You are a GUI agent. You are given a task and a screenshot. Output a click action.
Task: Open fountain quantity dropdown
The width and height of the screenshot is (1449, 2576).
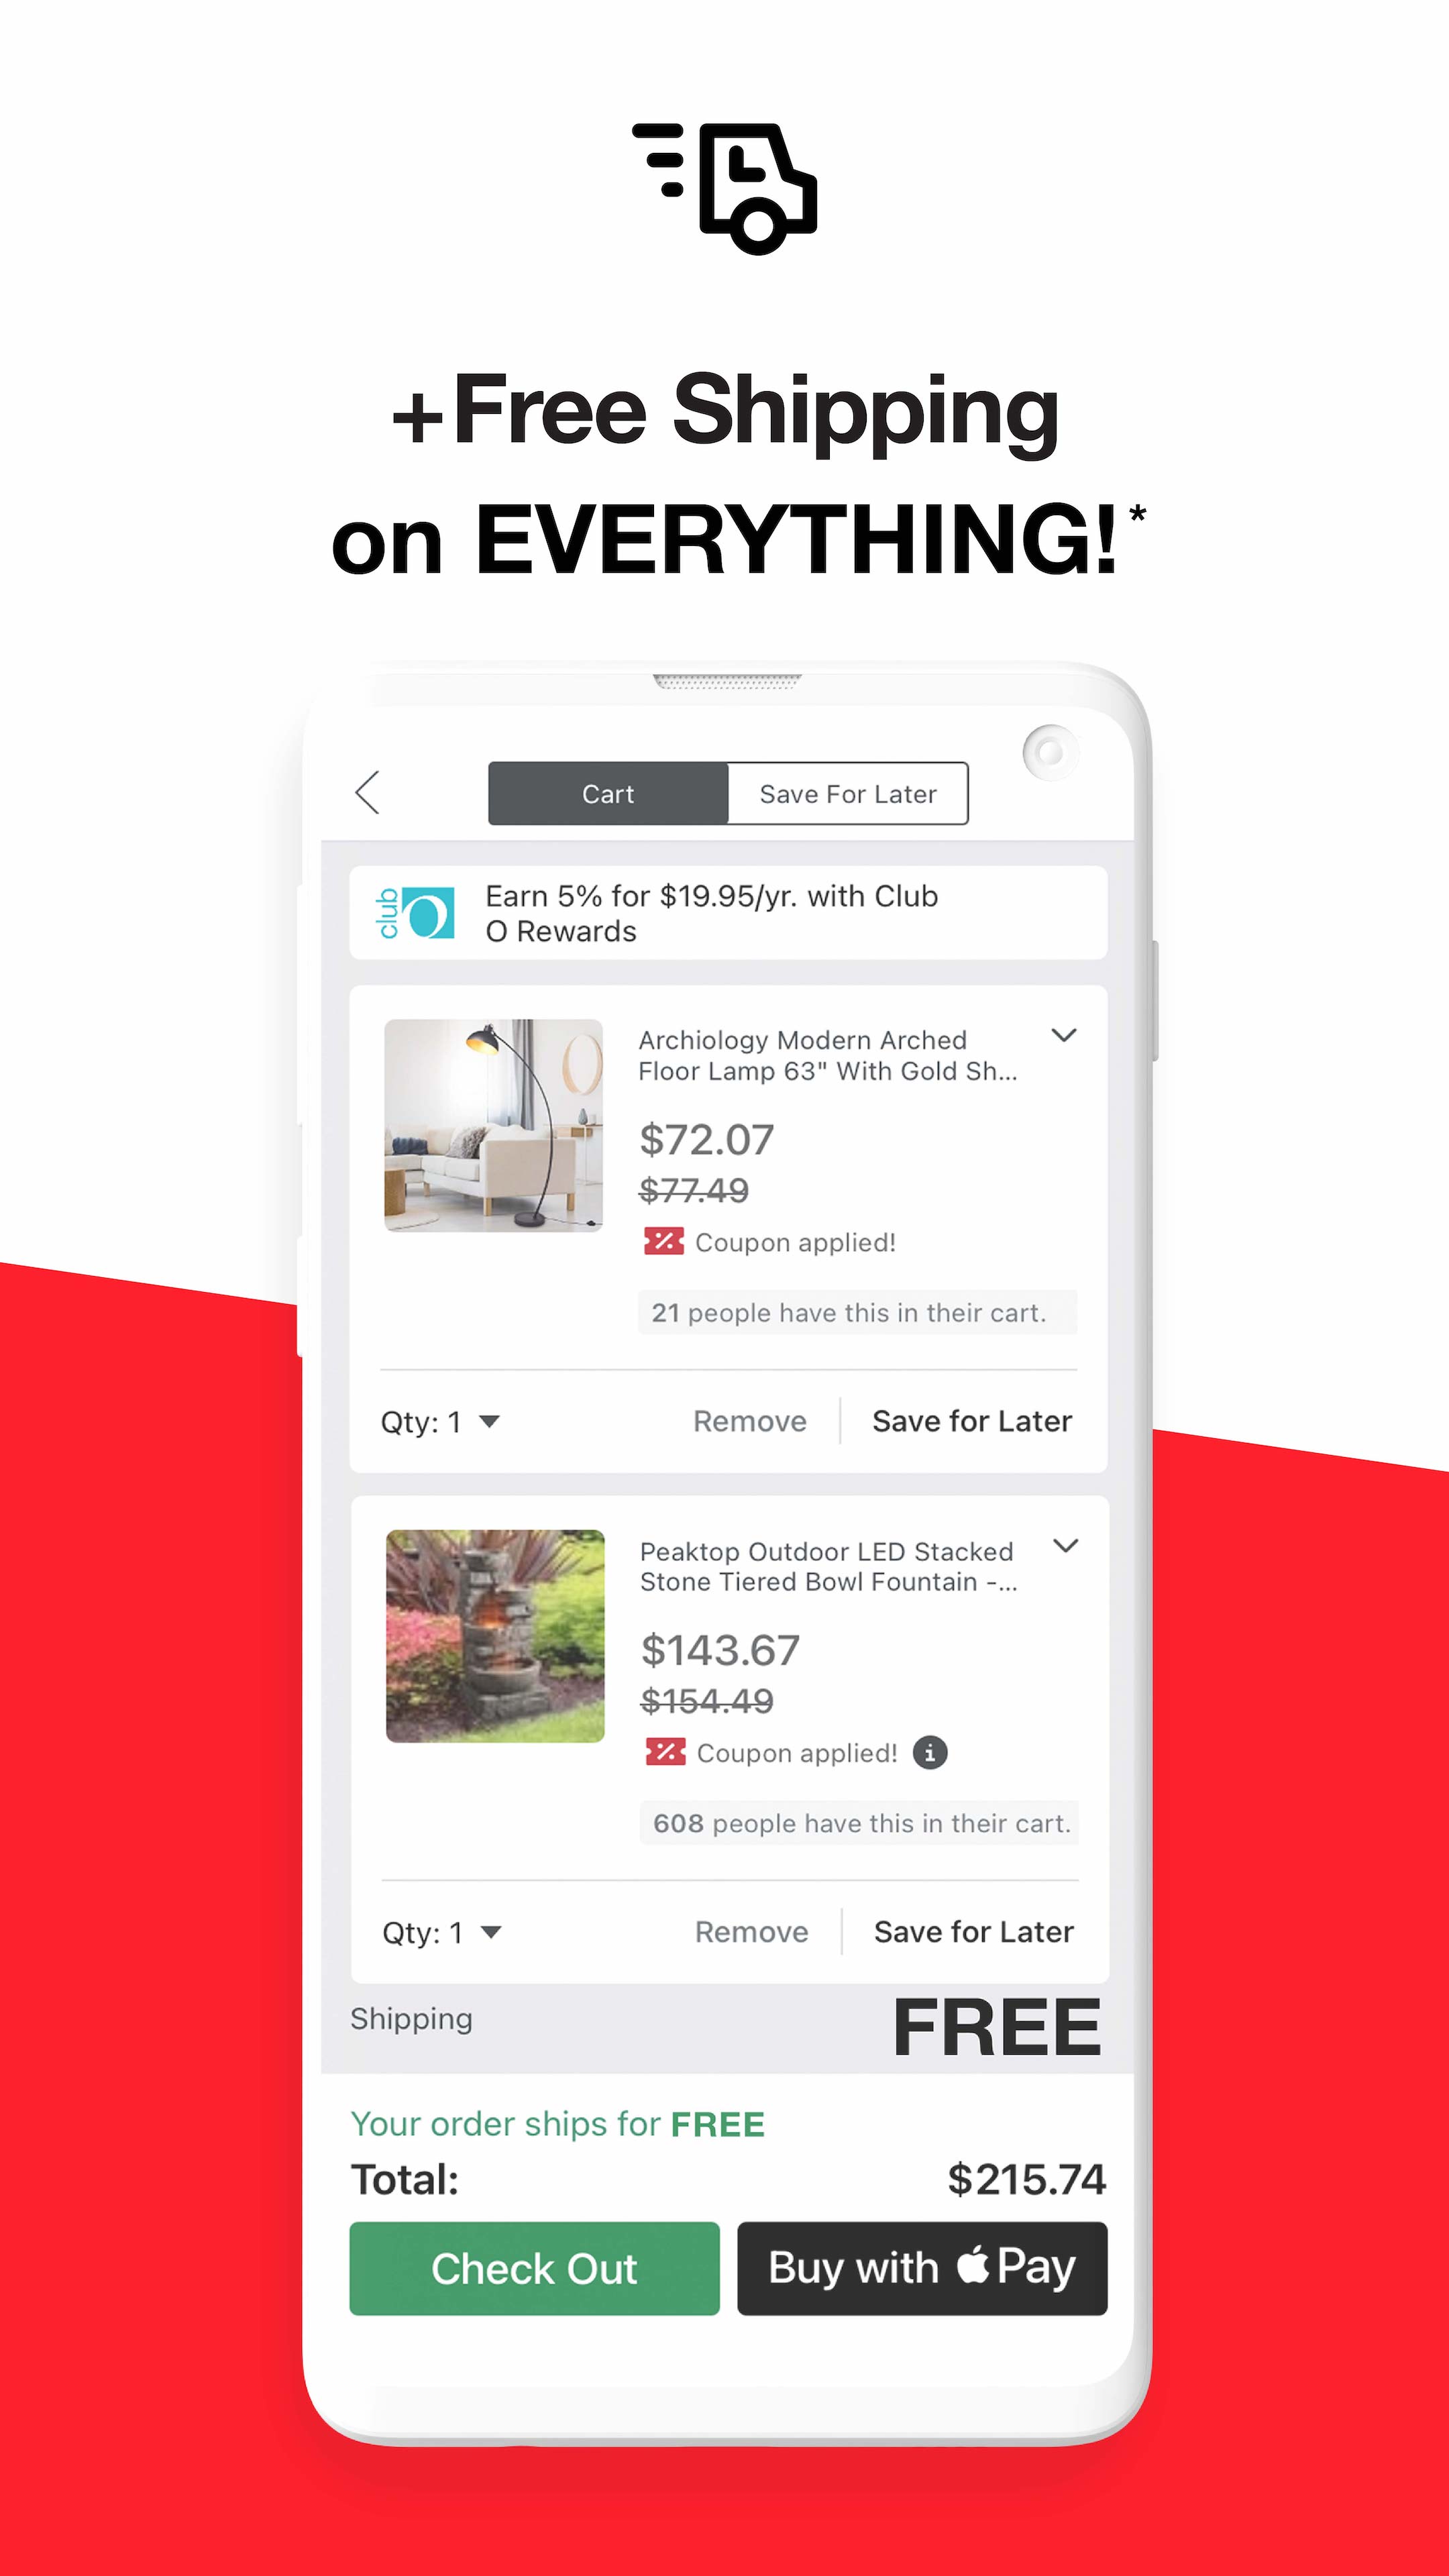[x=439, y=1930]
